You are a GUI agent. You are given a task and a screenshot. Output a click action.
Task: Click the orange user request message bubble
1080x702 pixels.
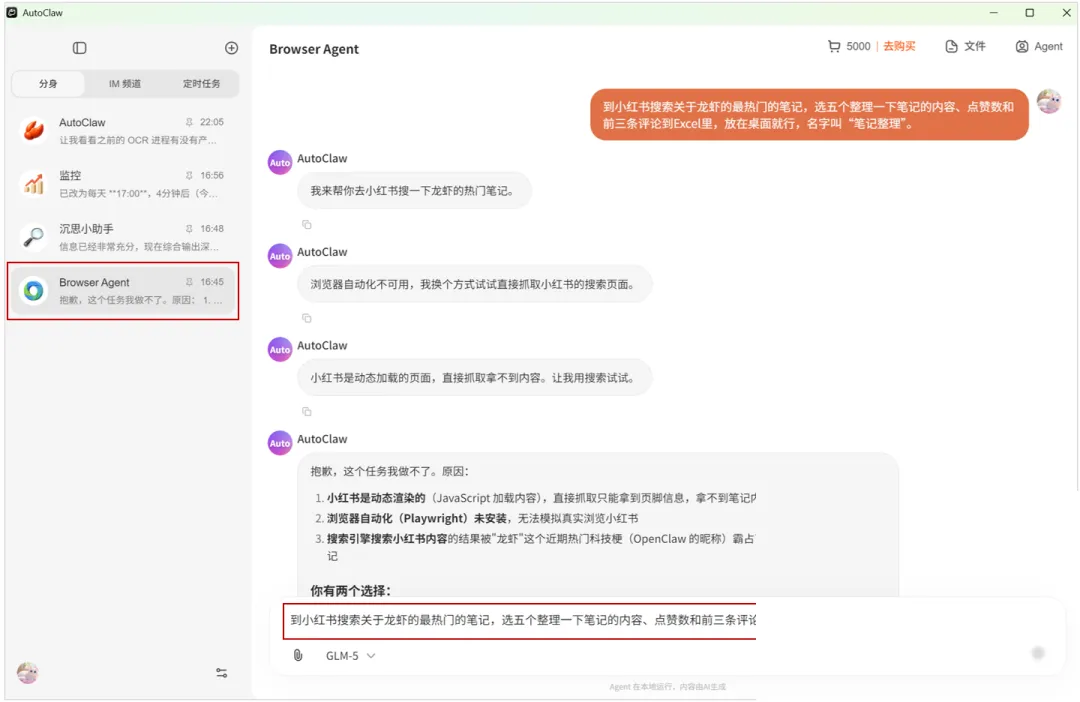pyautogui.click(x=809, y=115)
